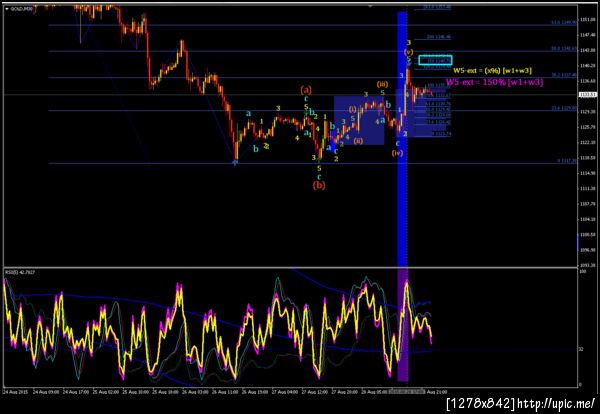Select the (ii) wave label
Viewport: 600px width, 414px height.
358,141
